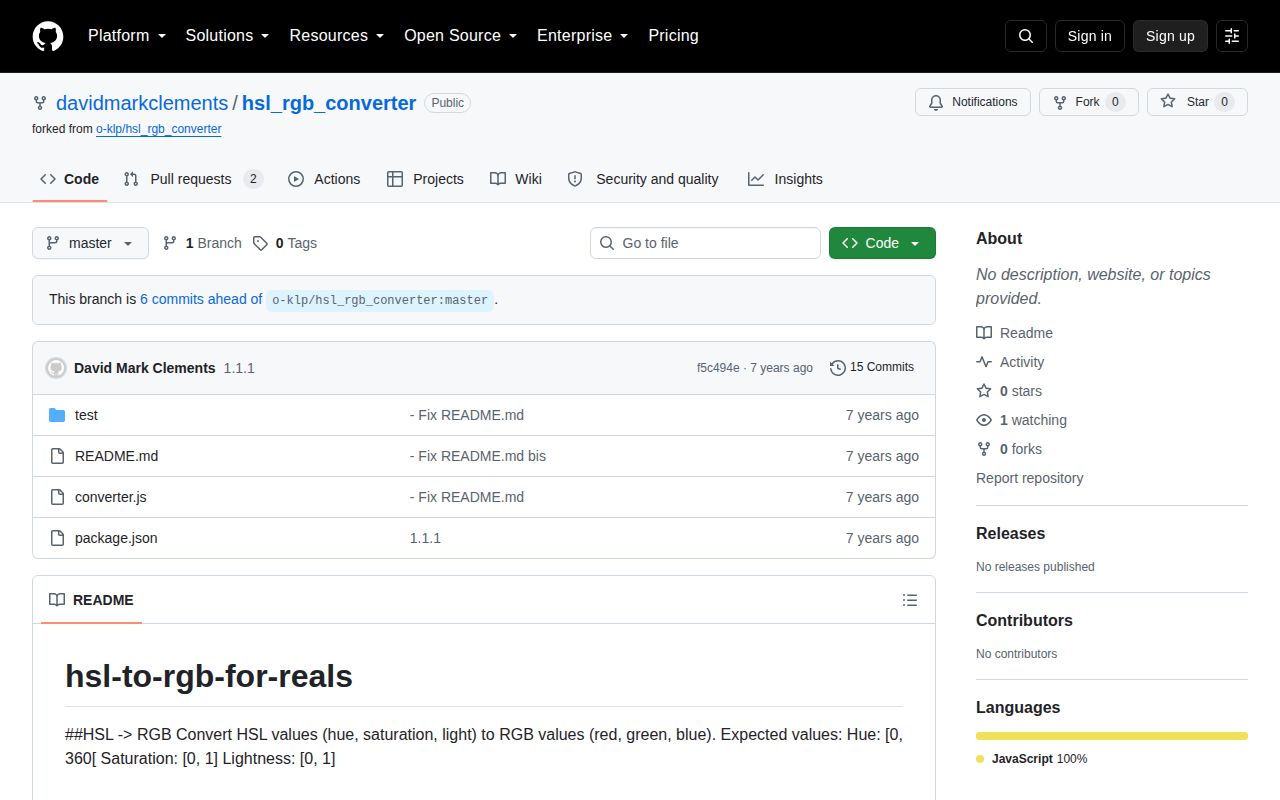Open the master branch selector

tap(90, 243)
